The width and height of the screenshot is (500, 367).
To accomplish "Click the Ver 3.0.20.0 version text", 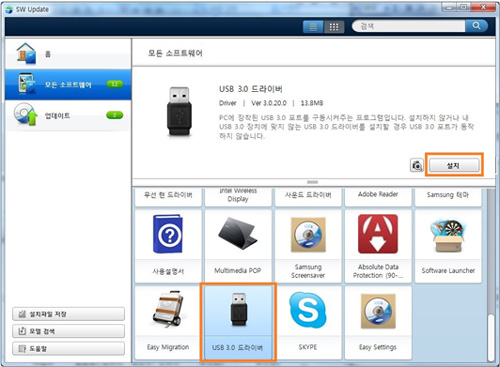I will [x=269, y=103].
